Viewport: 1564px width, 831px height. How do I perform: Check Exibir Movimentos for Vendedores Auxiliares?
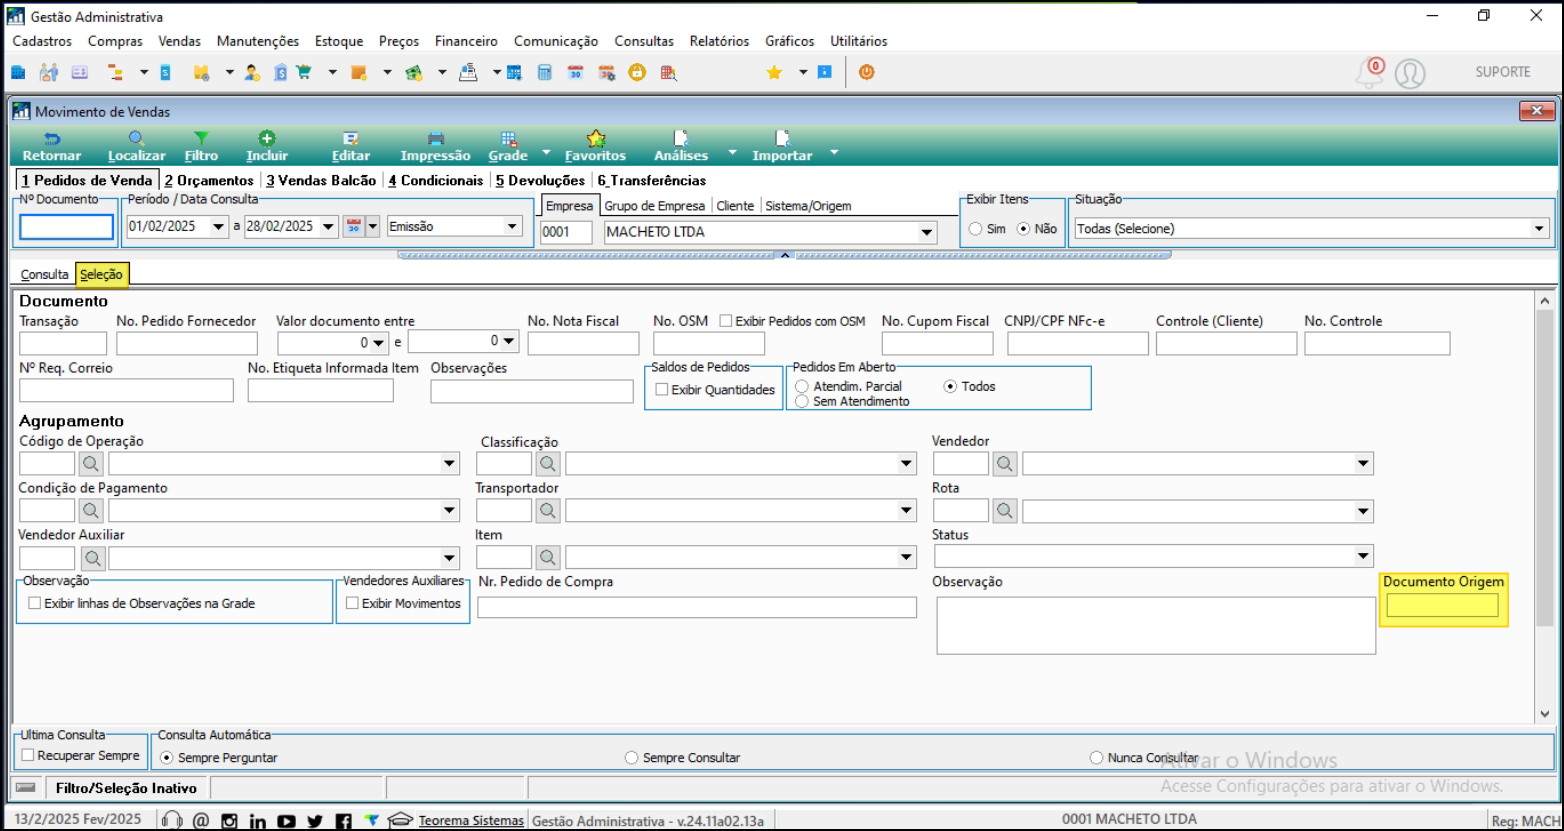[352, 604]
